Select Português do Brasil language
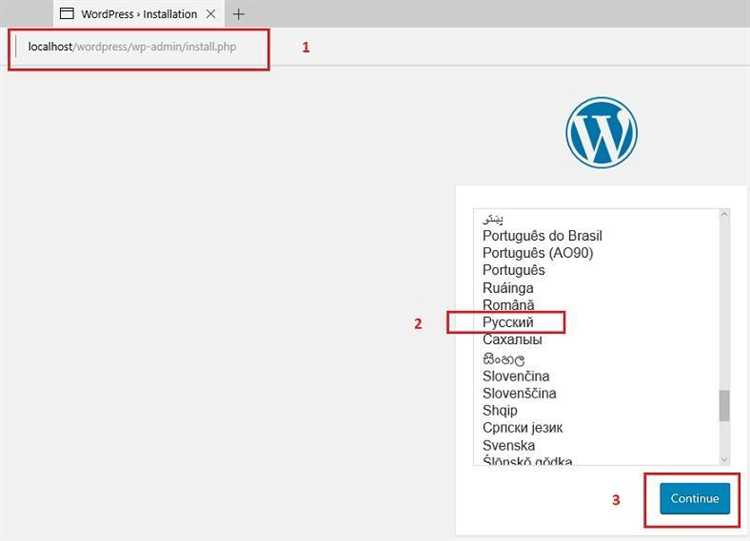This screenshot has height=541, width=750. [542, 236]
